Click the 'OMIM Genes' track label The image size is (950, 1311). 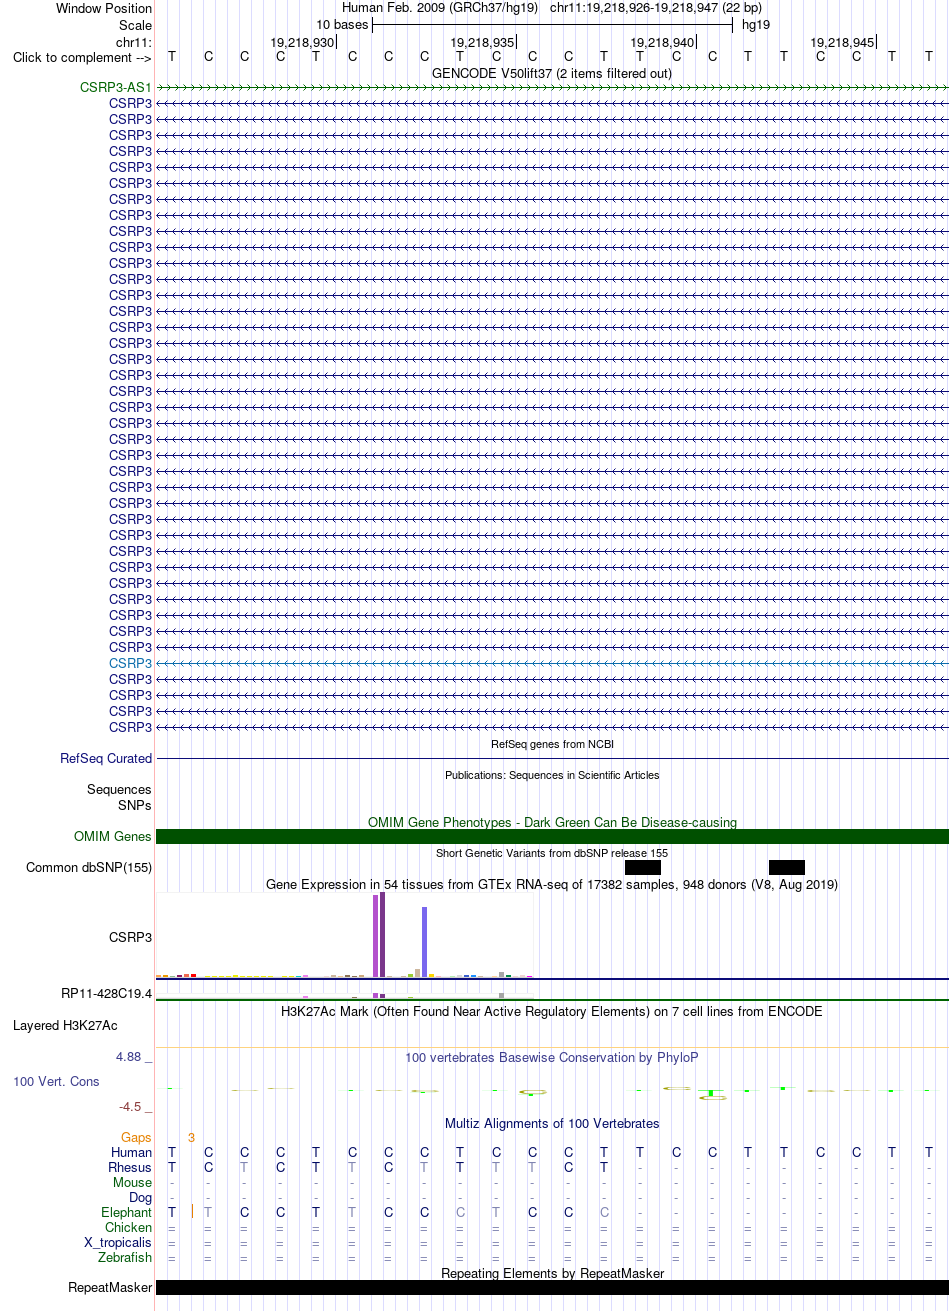[x=113, y=836]
